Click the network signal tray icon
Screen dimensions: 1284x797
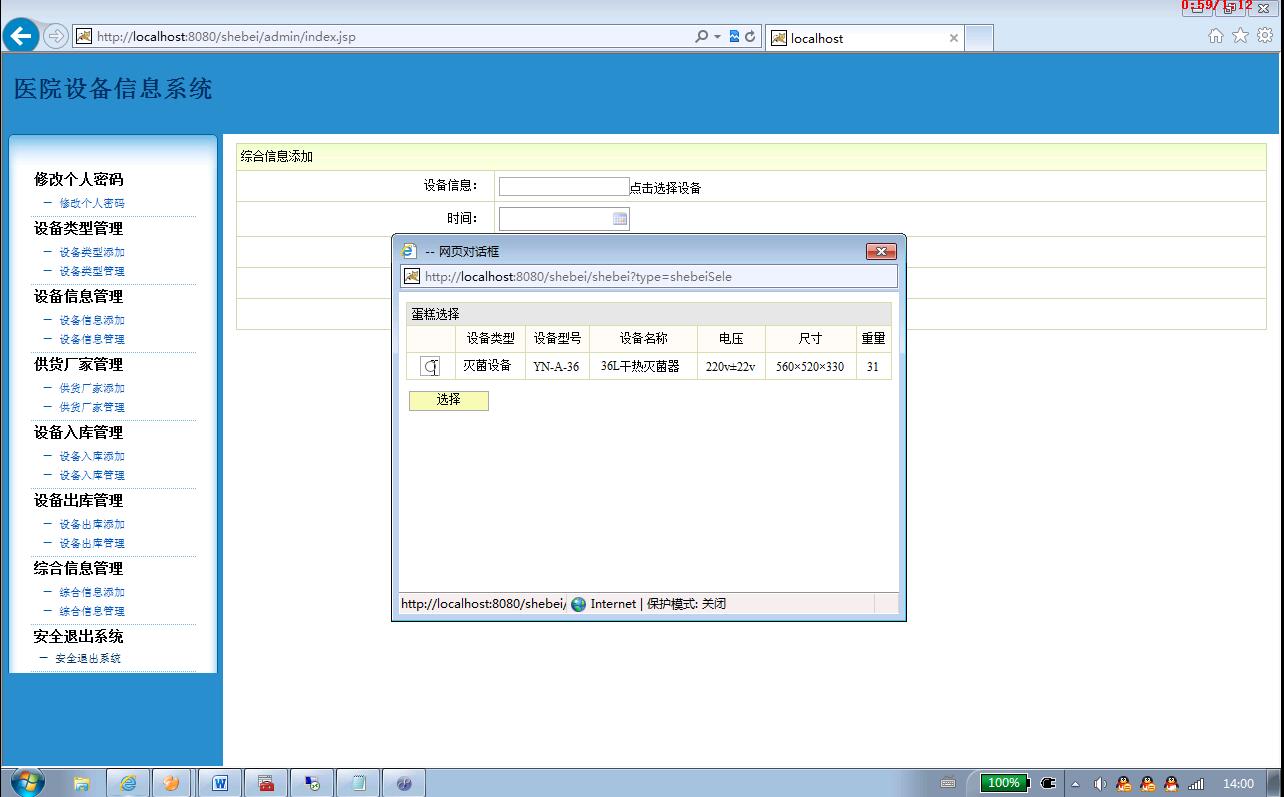click(x=1196, y=783)
